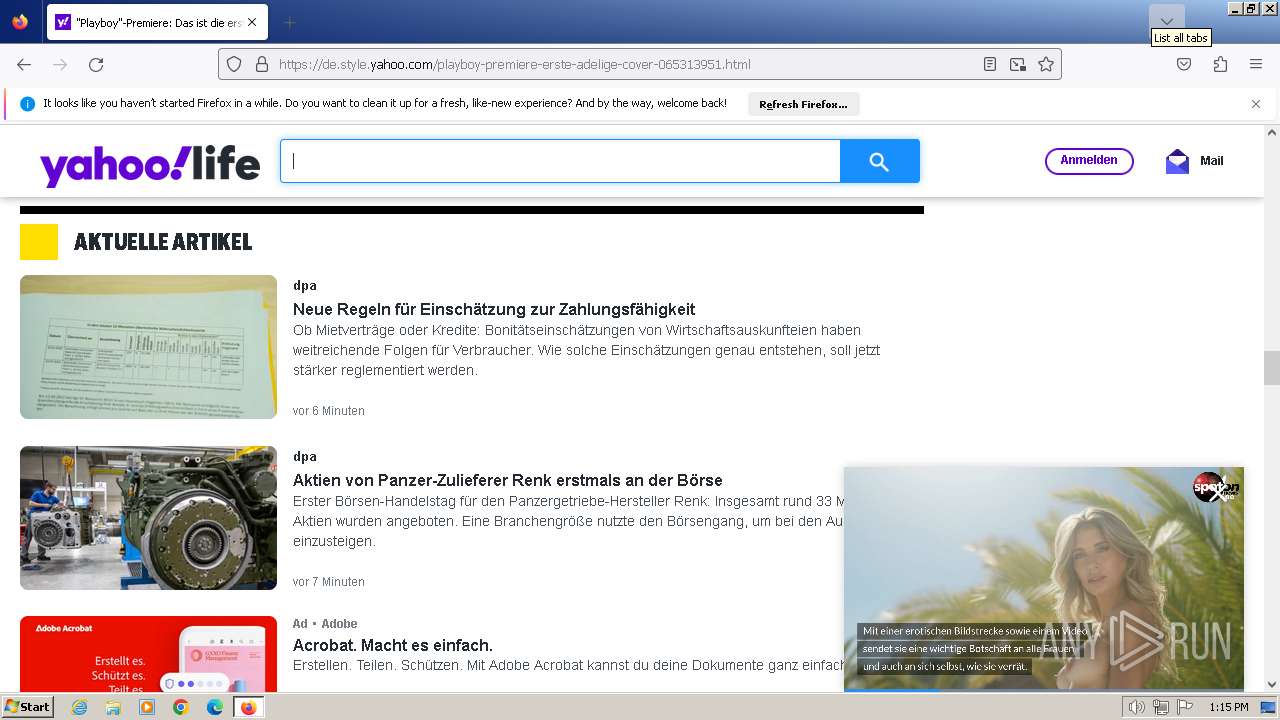Open the volume speaker tray icon
Viewport: 1280px width, 720px height.
coord(1137,707)
